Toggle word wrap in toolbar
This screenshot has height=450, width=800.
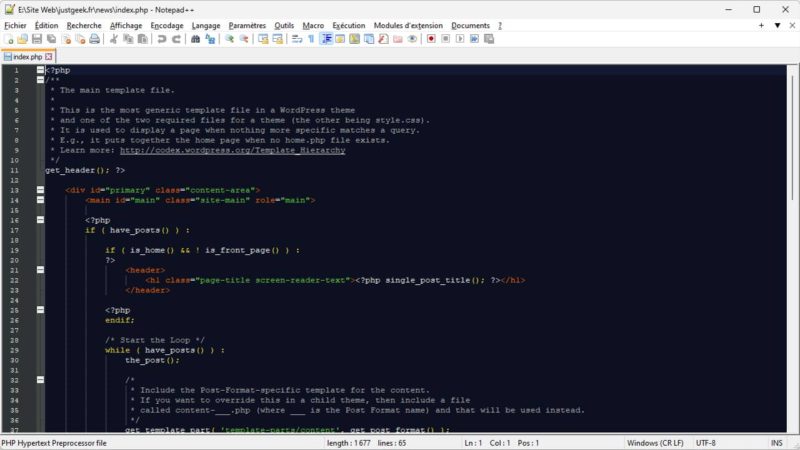coord(297,39)
